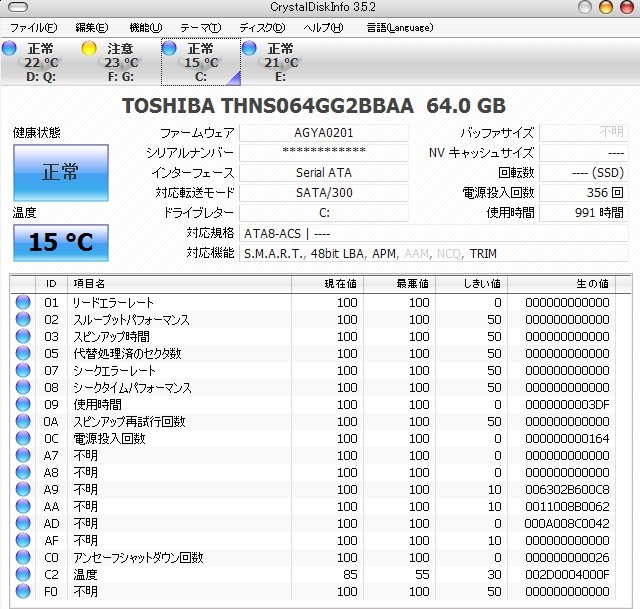Open the ファイル(F) menu
Image resolution: width=640 pixels, height=609 pixels.
point(33,27)
